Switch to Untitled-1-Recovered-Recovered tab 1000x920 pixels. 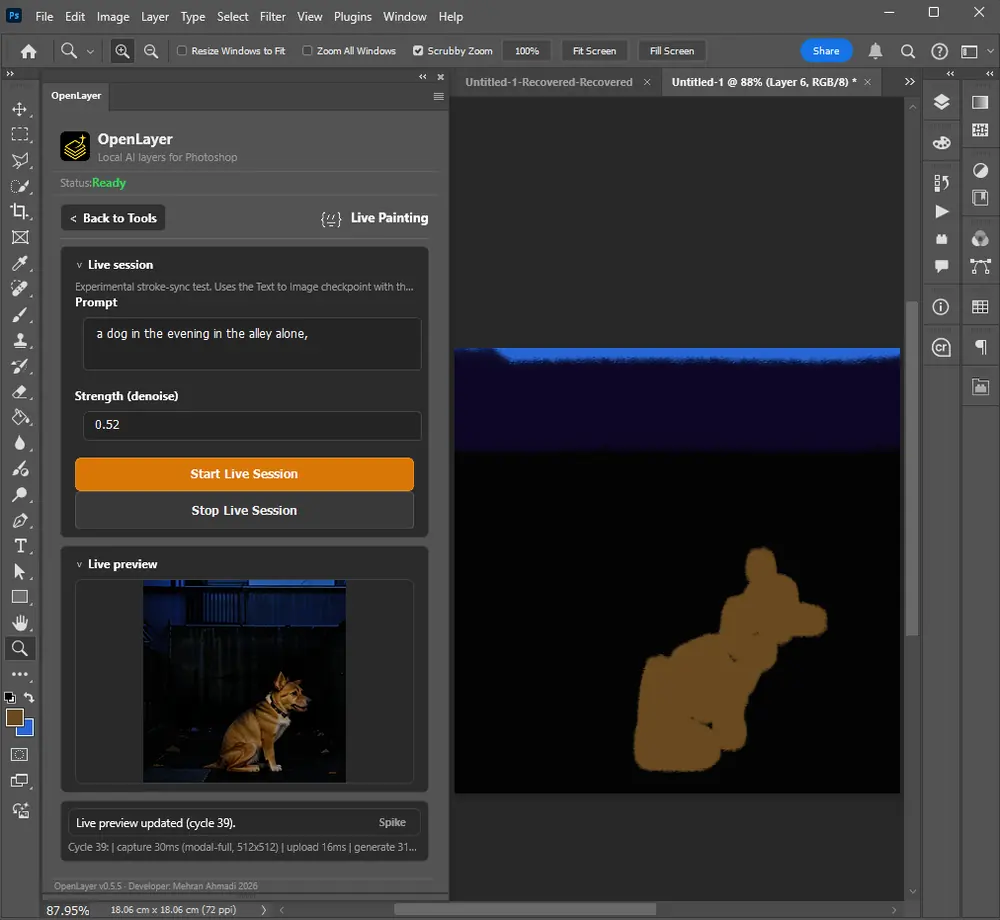click(548, 82)
